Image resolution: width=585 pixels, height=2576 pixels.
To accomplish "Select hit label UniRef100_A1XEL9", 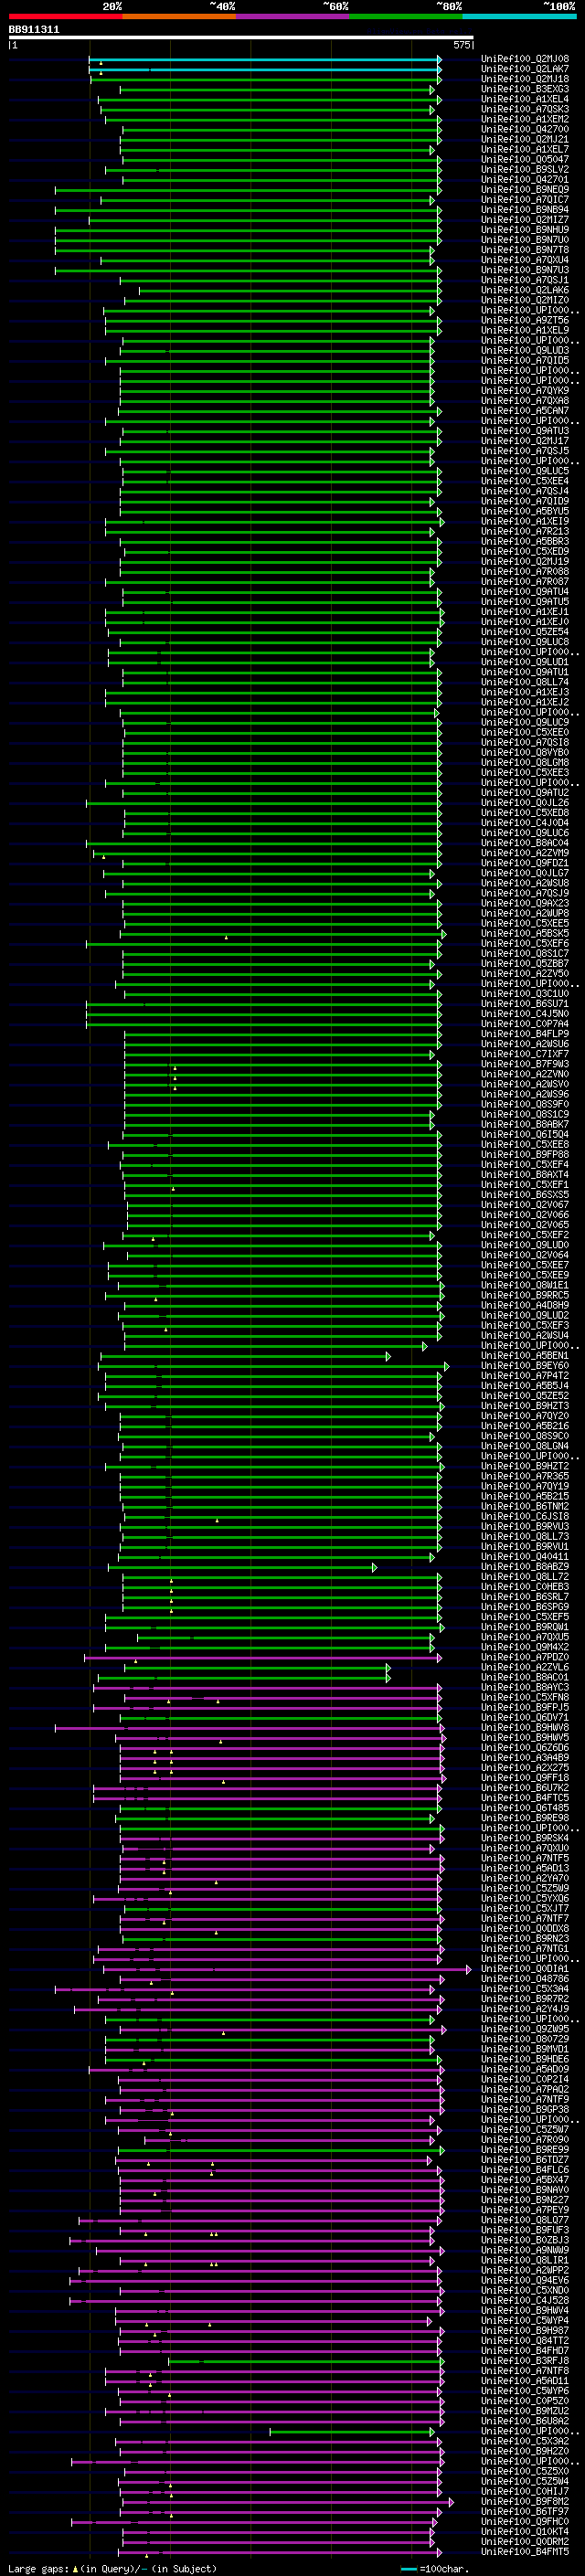I will [525, 330].
